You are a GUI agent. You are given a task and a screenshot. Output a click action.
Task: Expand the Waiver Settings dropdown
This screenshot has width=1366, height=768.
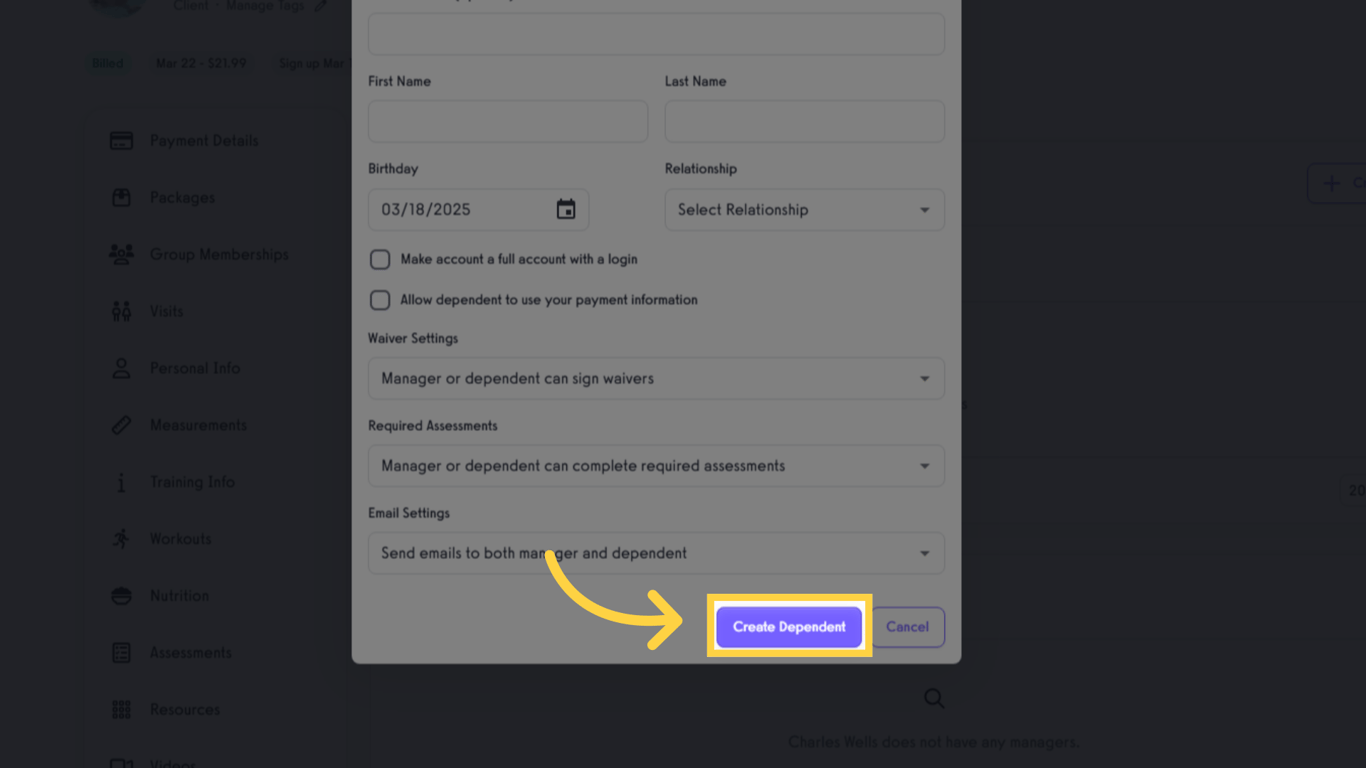tap(656, 378)
